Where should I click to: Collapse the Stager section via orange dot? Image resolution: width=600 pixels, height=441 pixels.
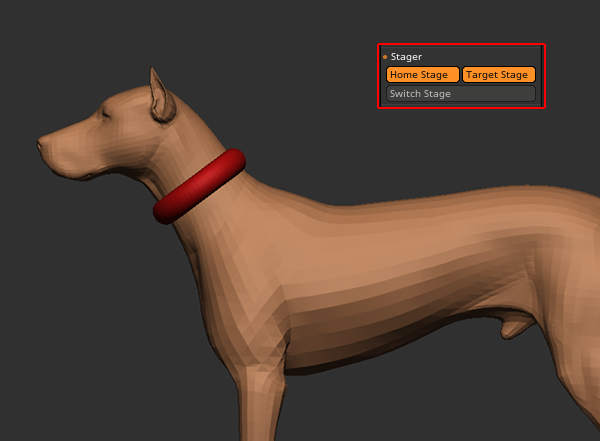tap(385, 57)
